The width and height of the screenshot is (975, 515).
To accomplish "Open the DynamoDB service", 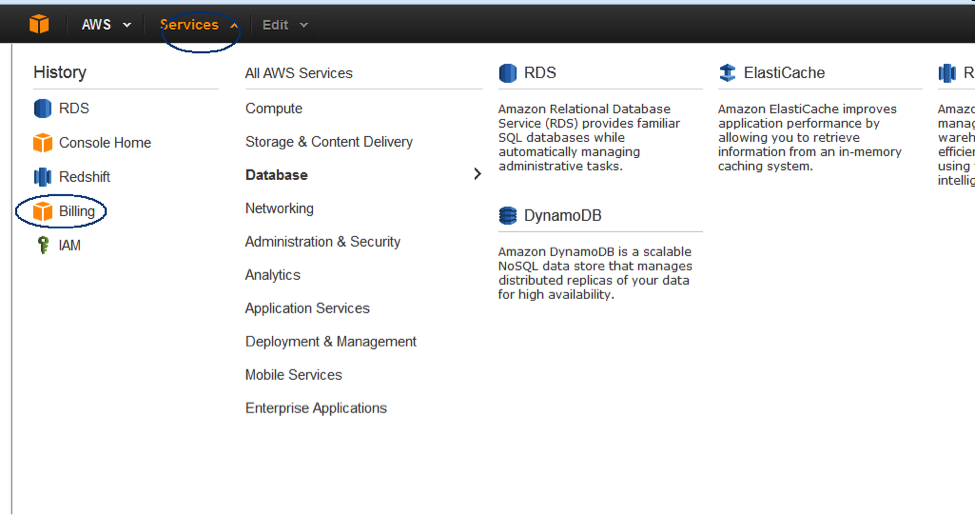I will [563, 215].
